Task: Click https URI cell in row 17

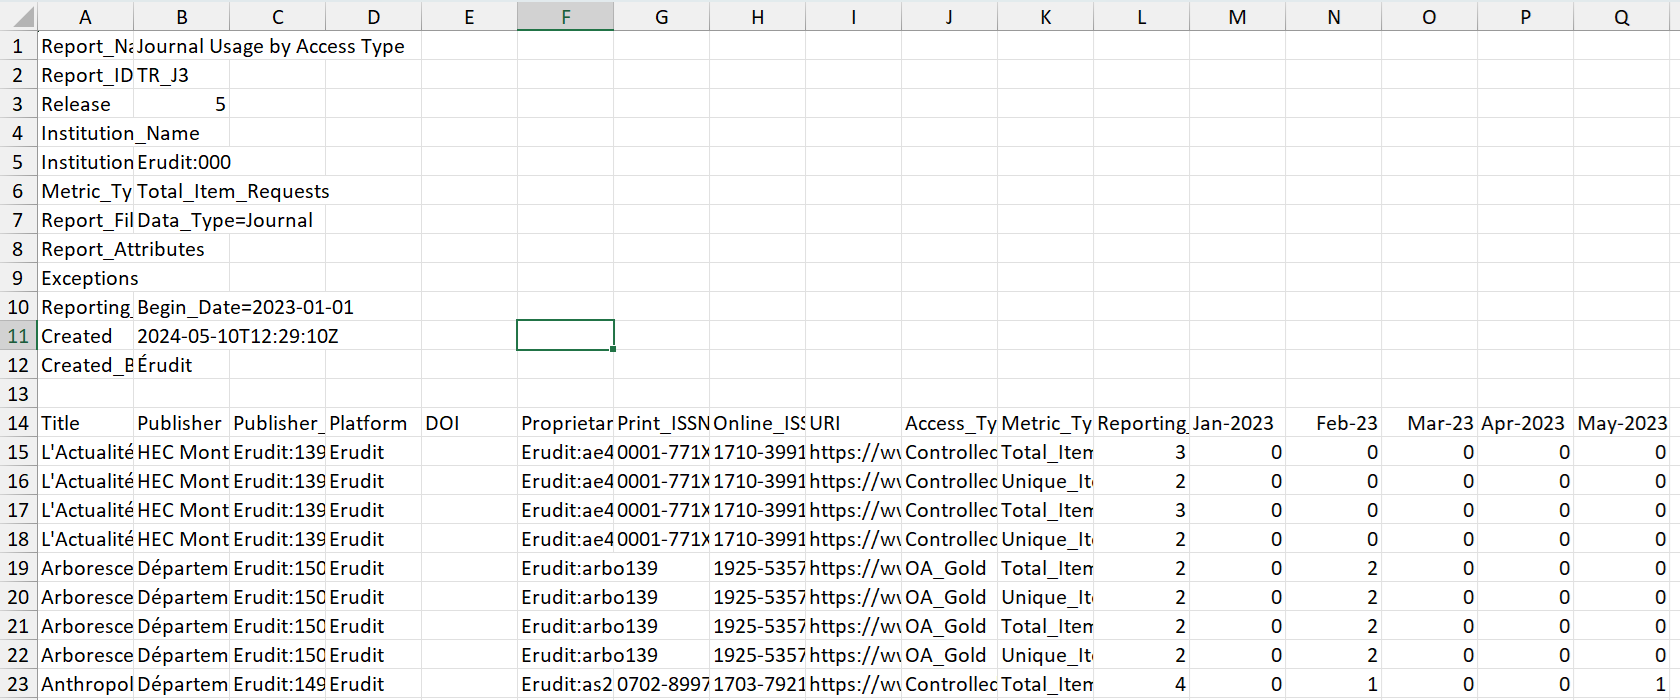Action: point(854,510)
